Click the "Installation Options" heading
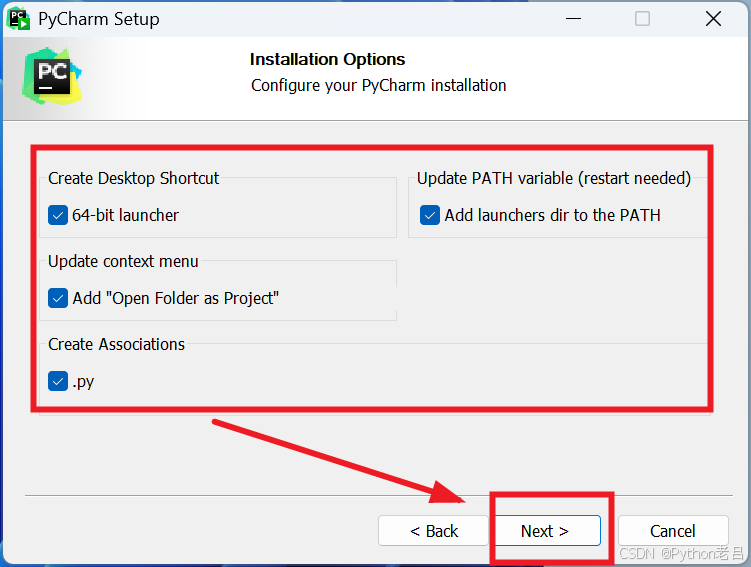751x567 pixels. pyautogui.click(x=327, y=59)
